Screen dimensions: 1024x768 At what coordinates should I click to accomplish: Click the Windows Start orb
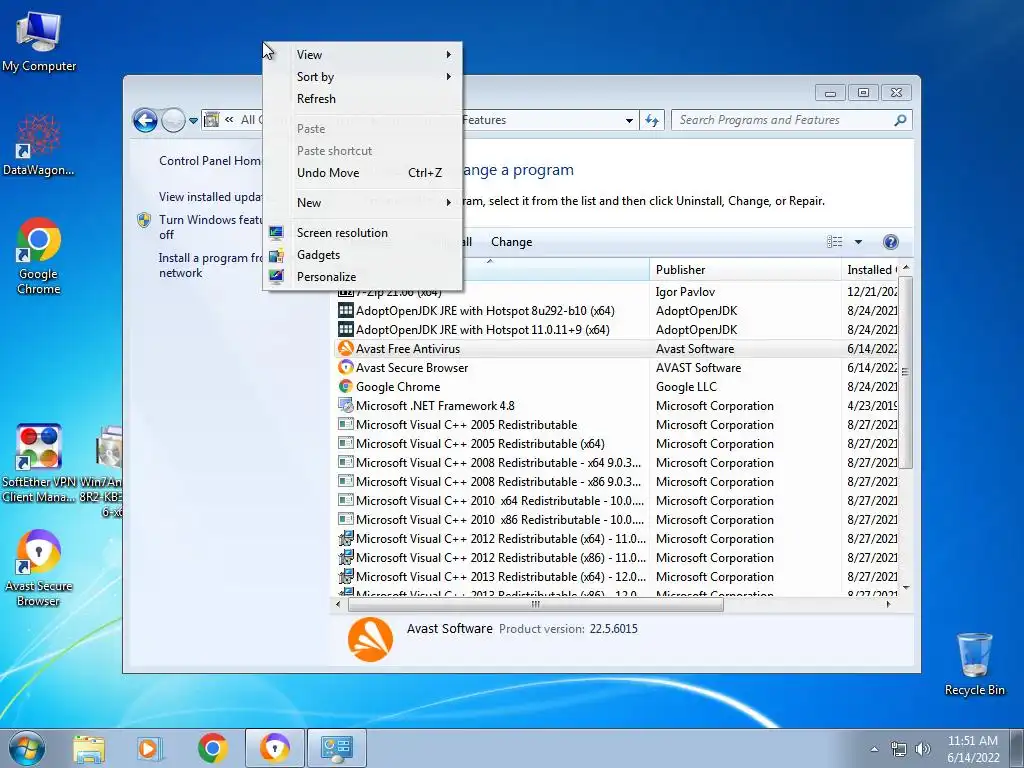pos(26,748)
